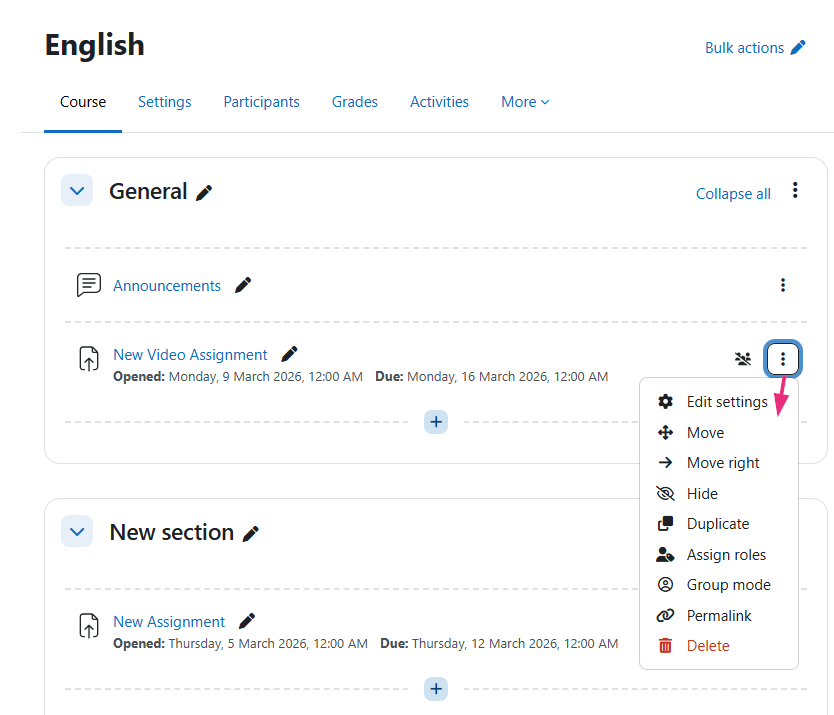Rename New Assignment via pencil icon

pyautogui.click(x=247, y=621)
